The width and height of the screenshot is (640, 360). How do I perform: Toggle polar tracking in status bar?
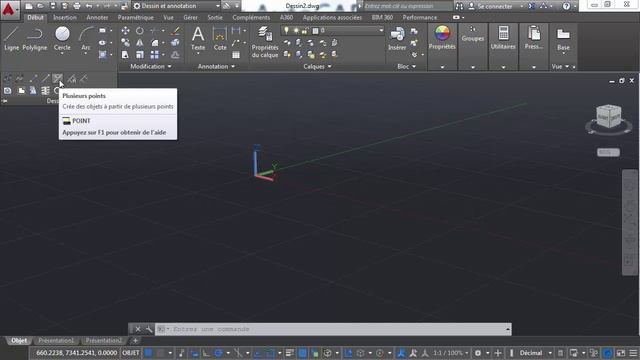[219, 353]
